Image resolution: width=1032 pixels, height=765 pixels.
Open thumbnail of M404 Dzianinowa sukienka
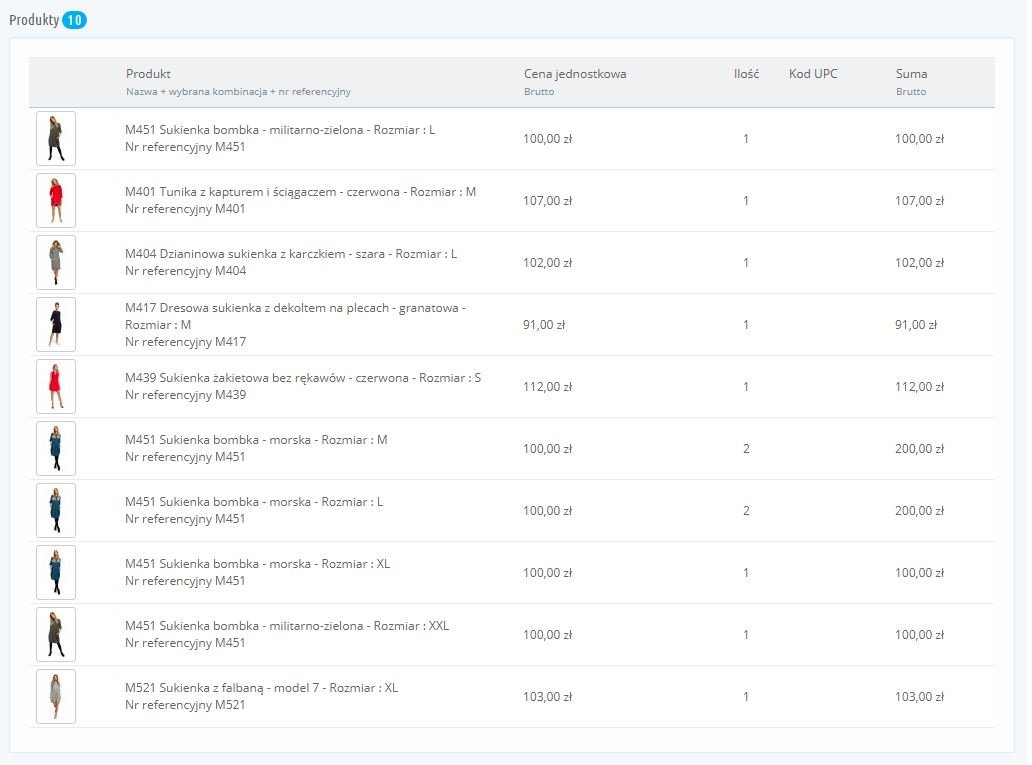56,262
